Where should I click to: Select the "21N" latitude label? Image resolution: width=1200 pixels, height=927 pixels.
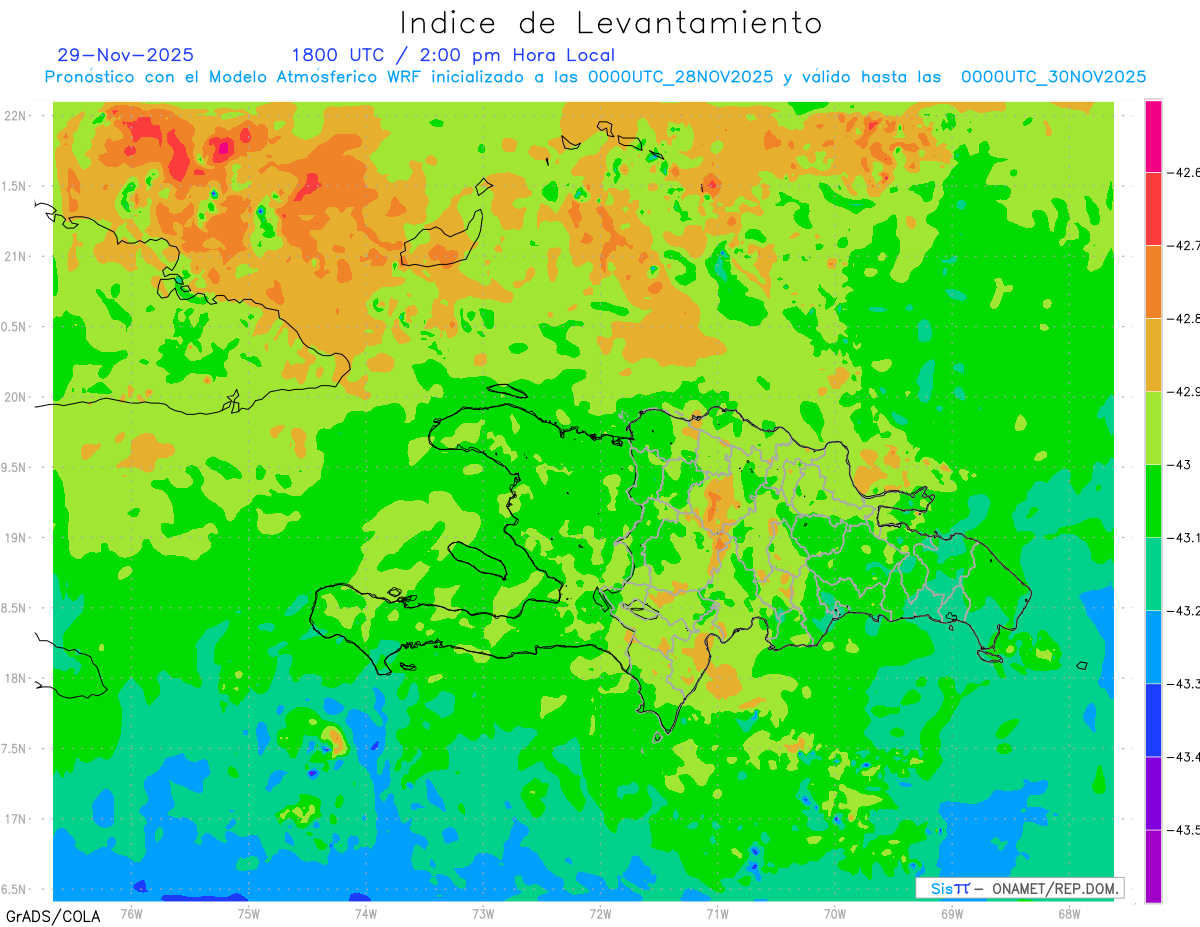[x=16, y=256]
